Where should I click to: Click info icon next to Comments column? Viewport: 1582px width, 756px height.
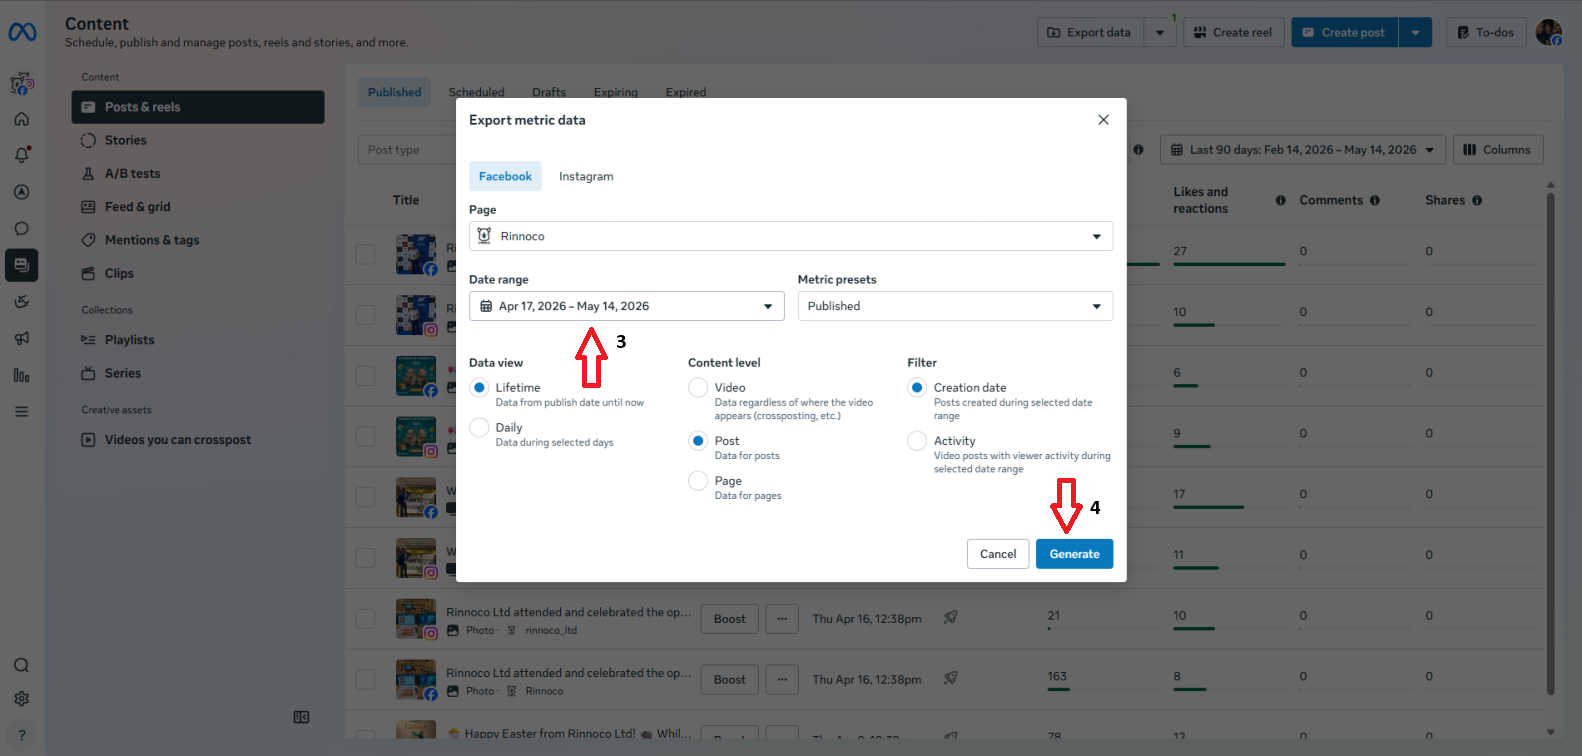coord(1375,200)
